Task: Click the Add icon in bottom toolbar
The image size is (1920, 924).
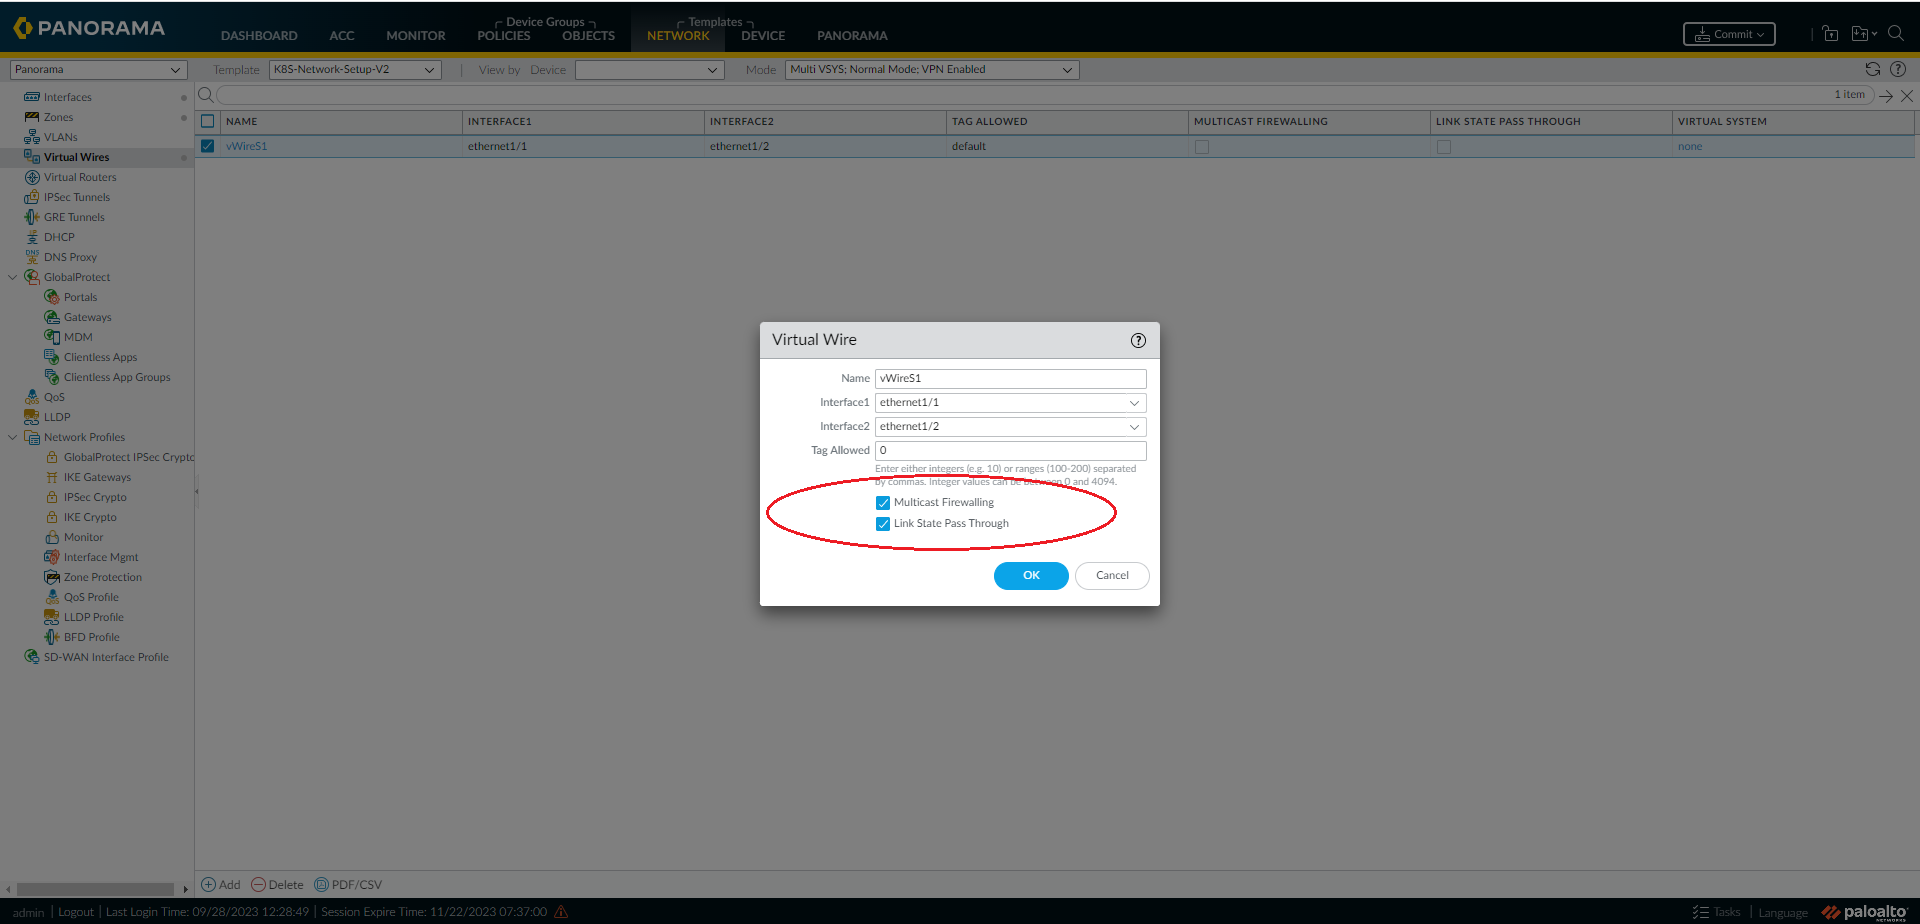Action: coord(209,885)
